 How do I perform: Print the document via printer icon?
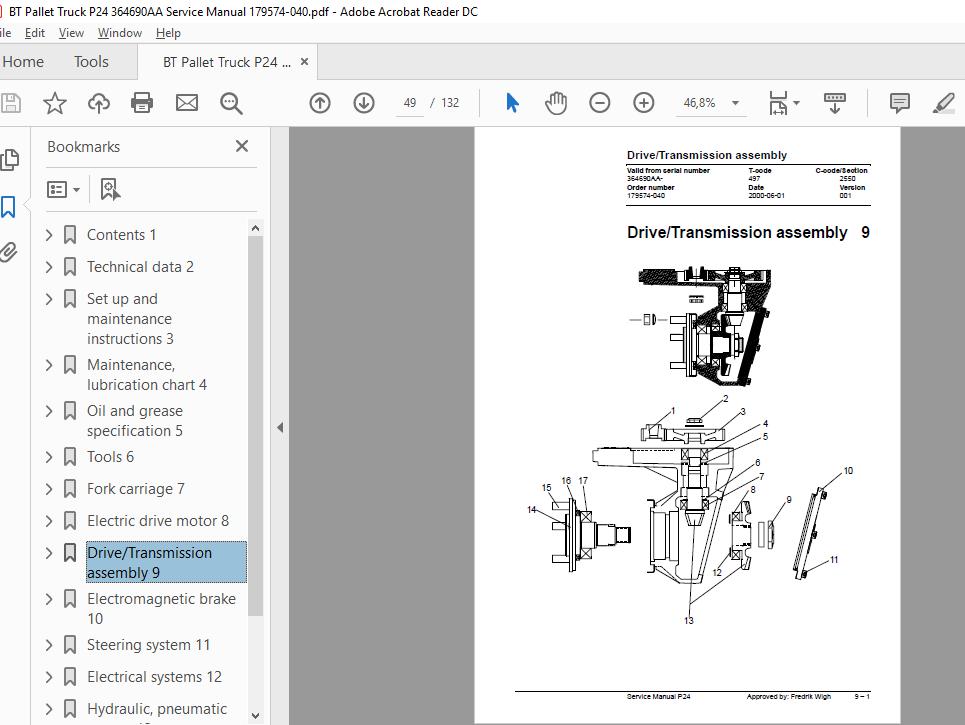point(142,103)
